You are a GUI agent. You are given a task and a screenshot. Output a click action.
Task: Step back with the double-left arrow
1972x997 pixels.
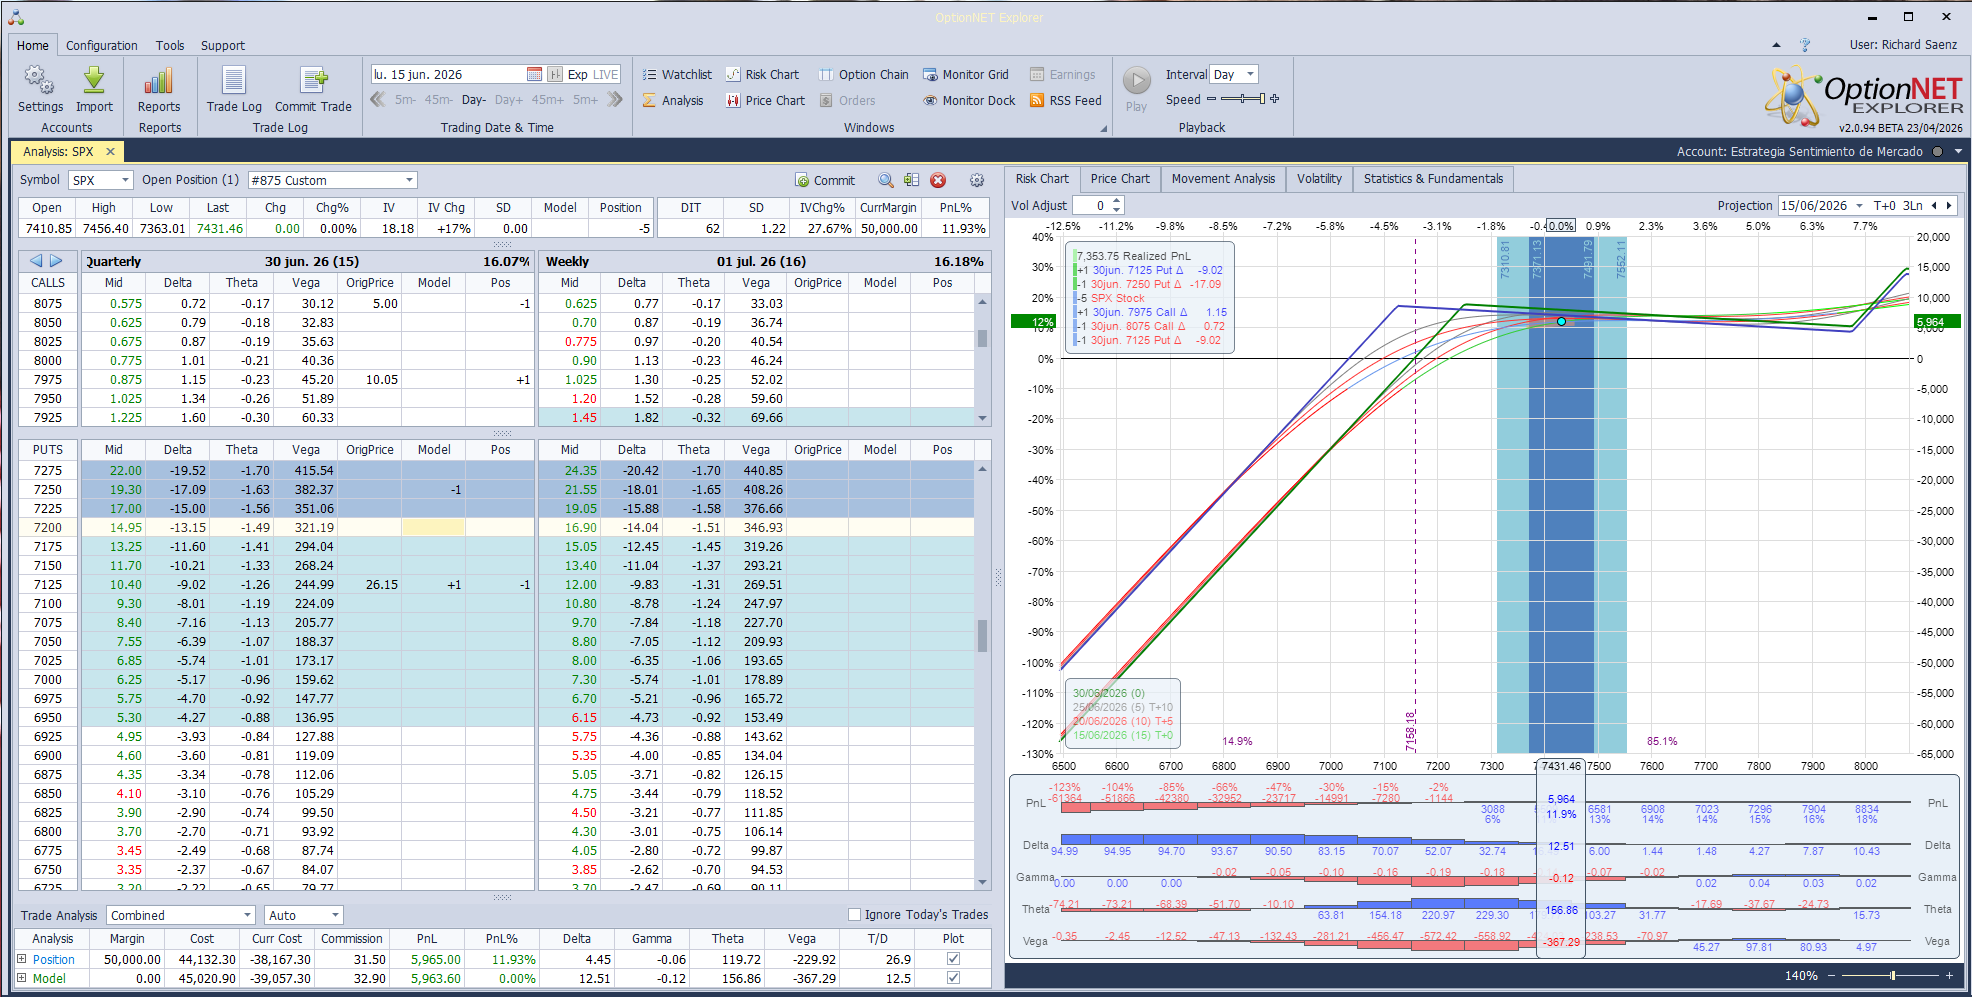click(378, 99)
